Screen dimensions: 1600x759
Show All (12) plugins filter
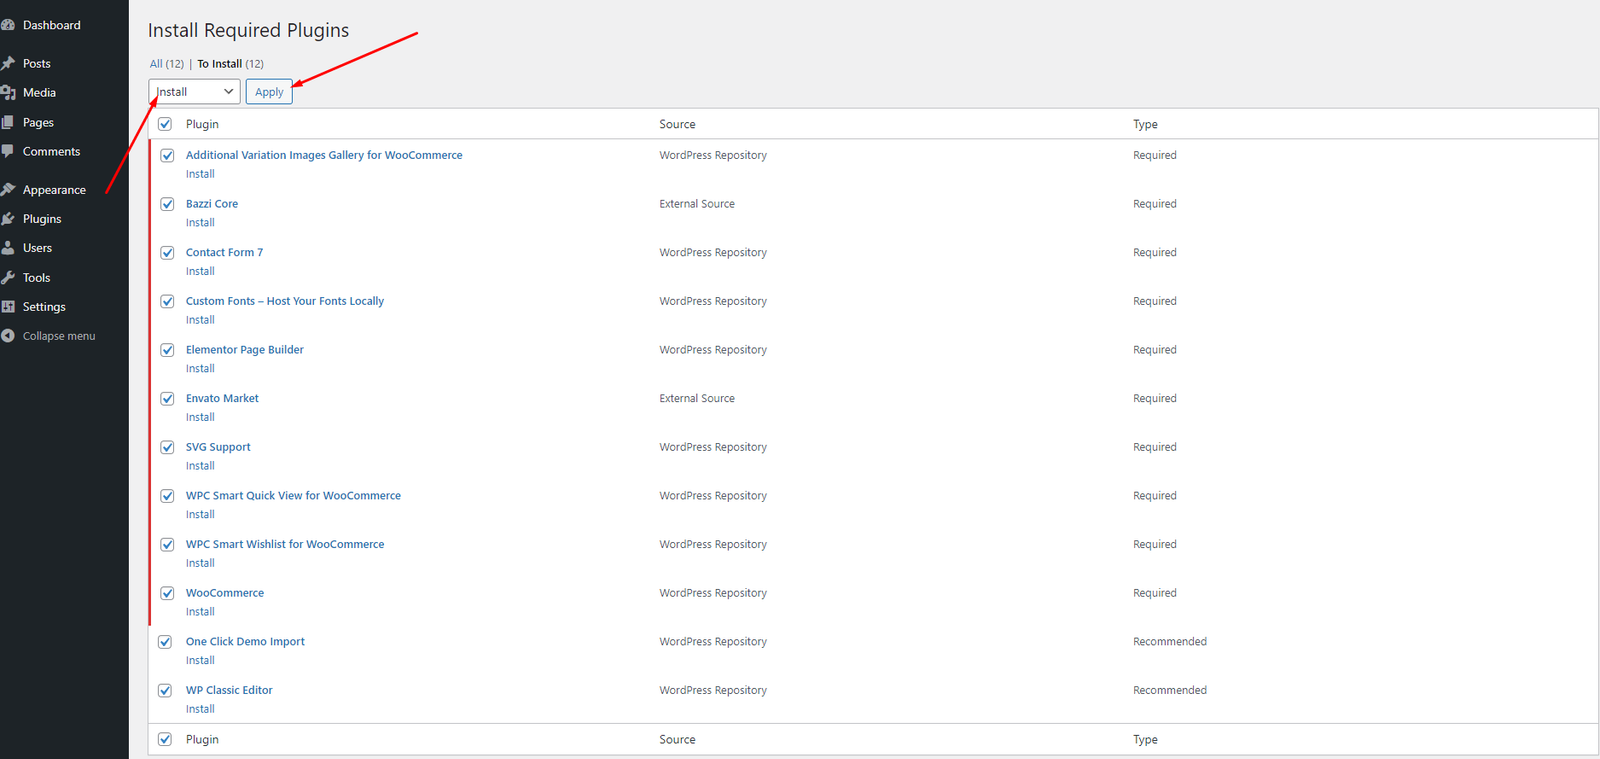(167, 64)
